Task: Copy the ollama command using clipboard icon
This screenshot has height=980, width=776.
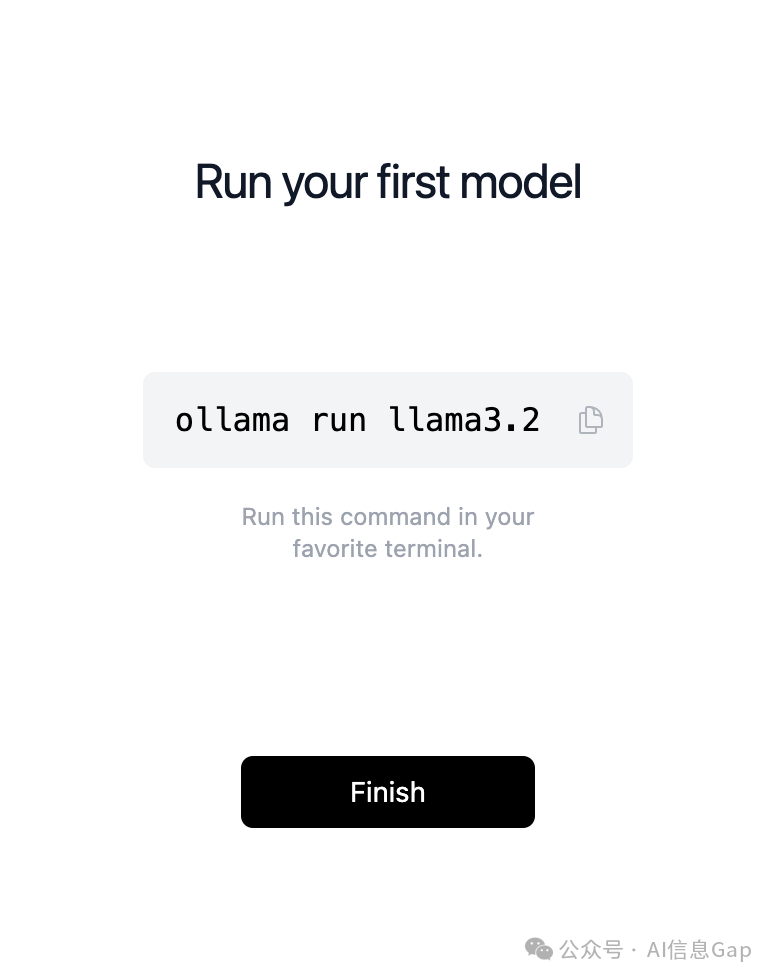Action: (590, 420)
